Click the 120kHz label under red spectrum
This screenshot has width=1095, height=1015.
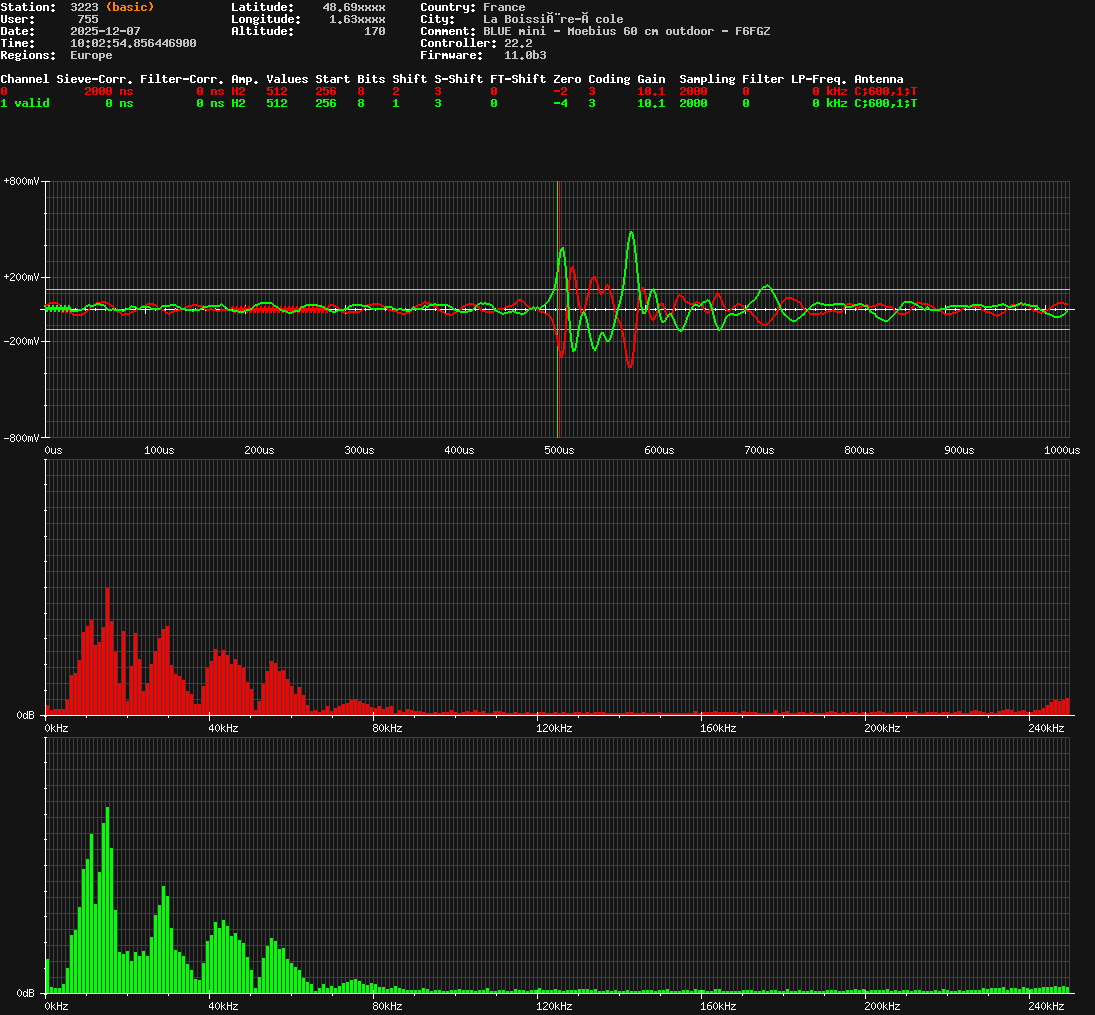click(x=553, y=728)
